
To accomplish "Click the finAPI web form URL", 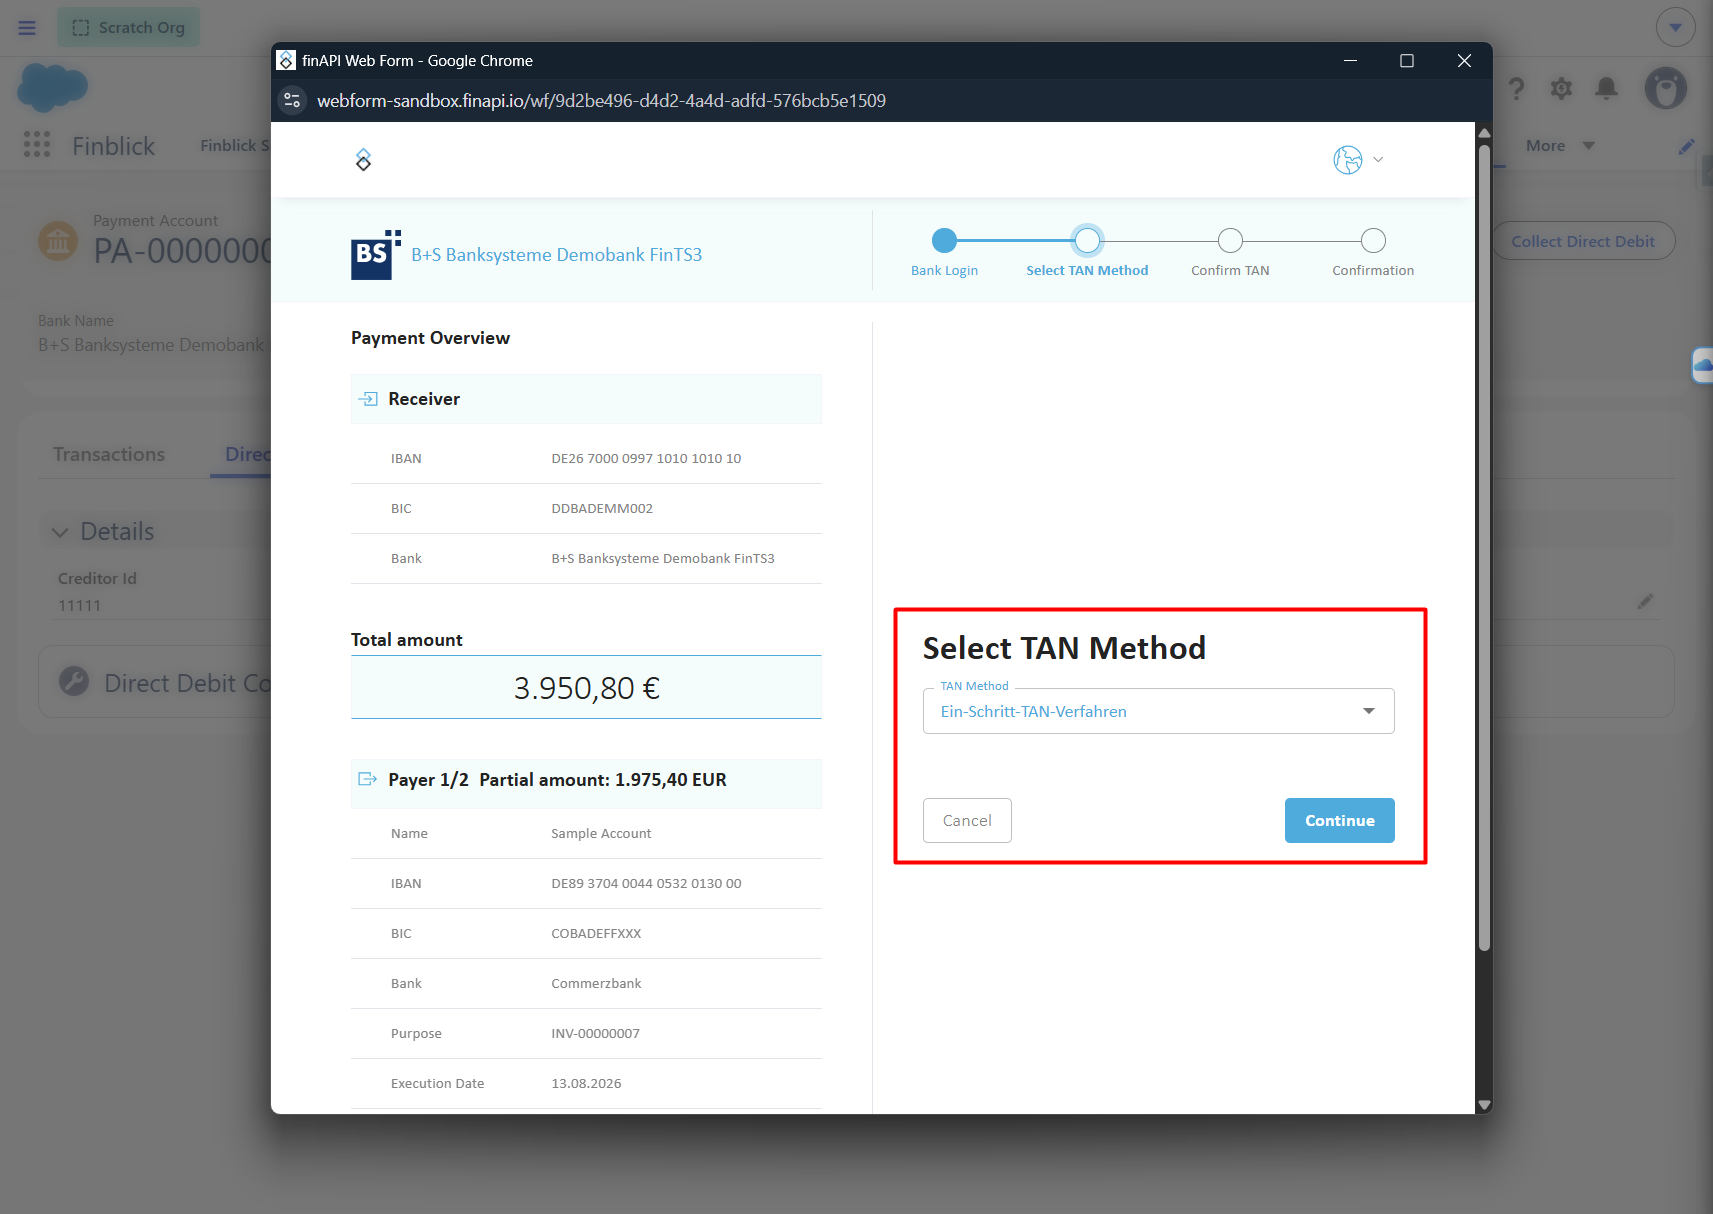I will click(x=601, y=101).
